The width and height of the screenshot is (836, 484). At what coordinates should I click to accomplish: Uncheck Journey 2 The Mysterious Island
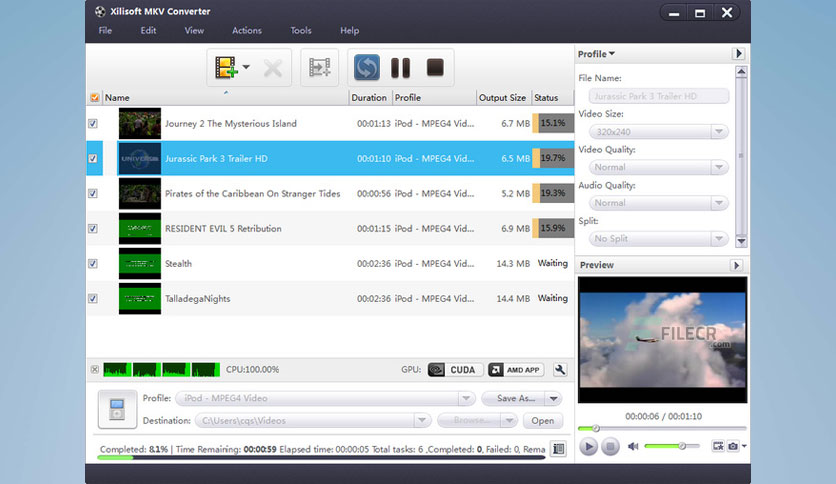pyautogui.click(x=93, y=124)
